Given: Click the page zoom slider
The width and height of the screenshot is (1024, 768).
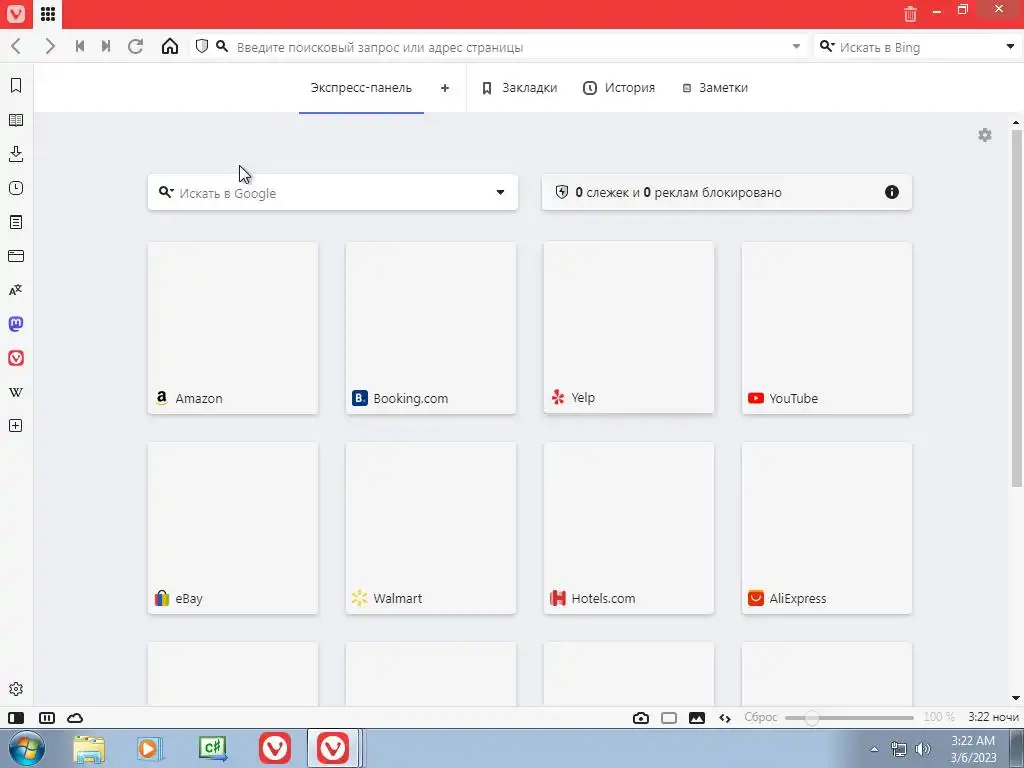Looking at the screenshot, I should coord(849,718).
